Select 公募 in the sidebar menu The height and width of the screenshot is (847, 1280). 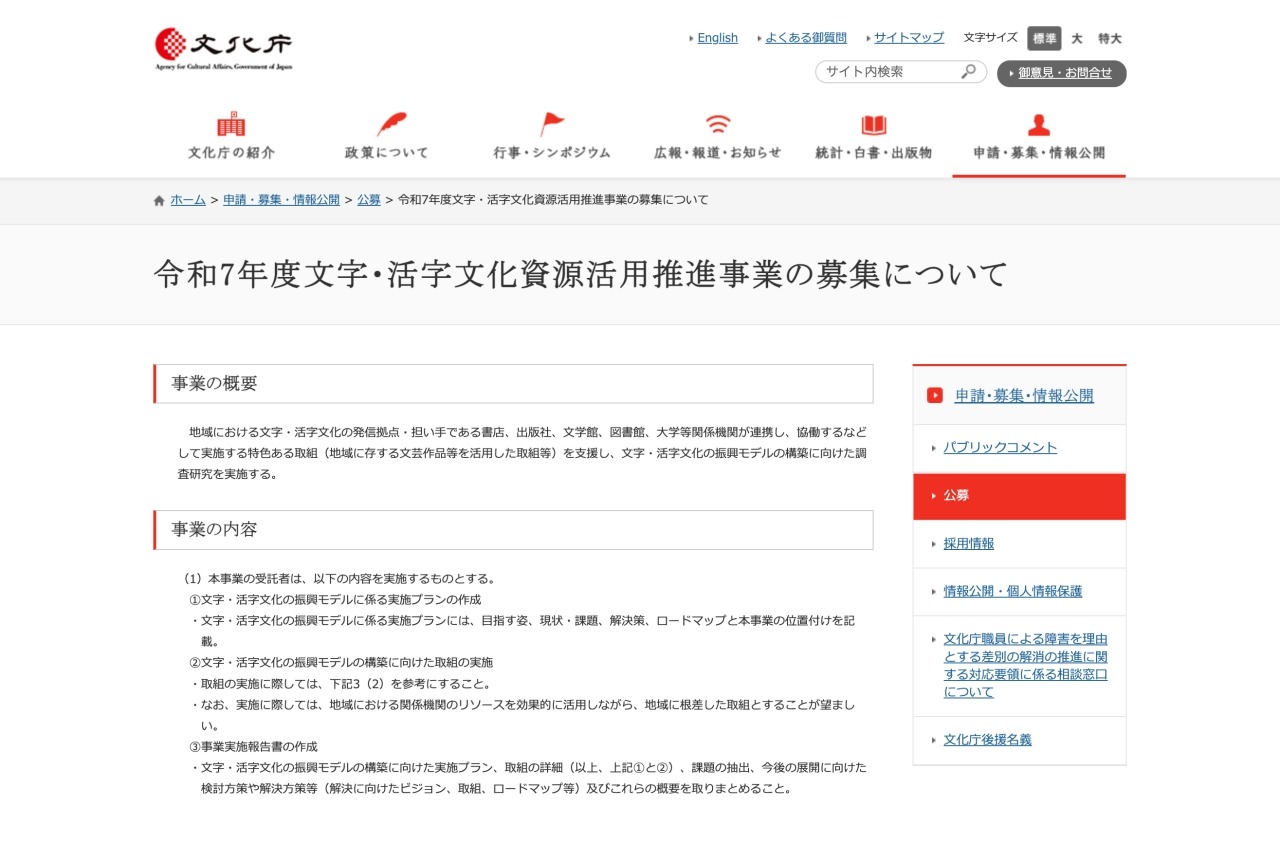[956, 496]
